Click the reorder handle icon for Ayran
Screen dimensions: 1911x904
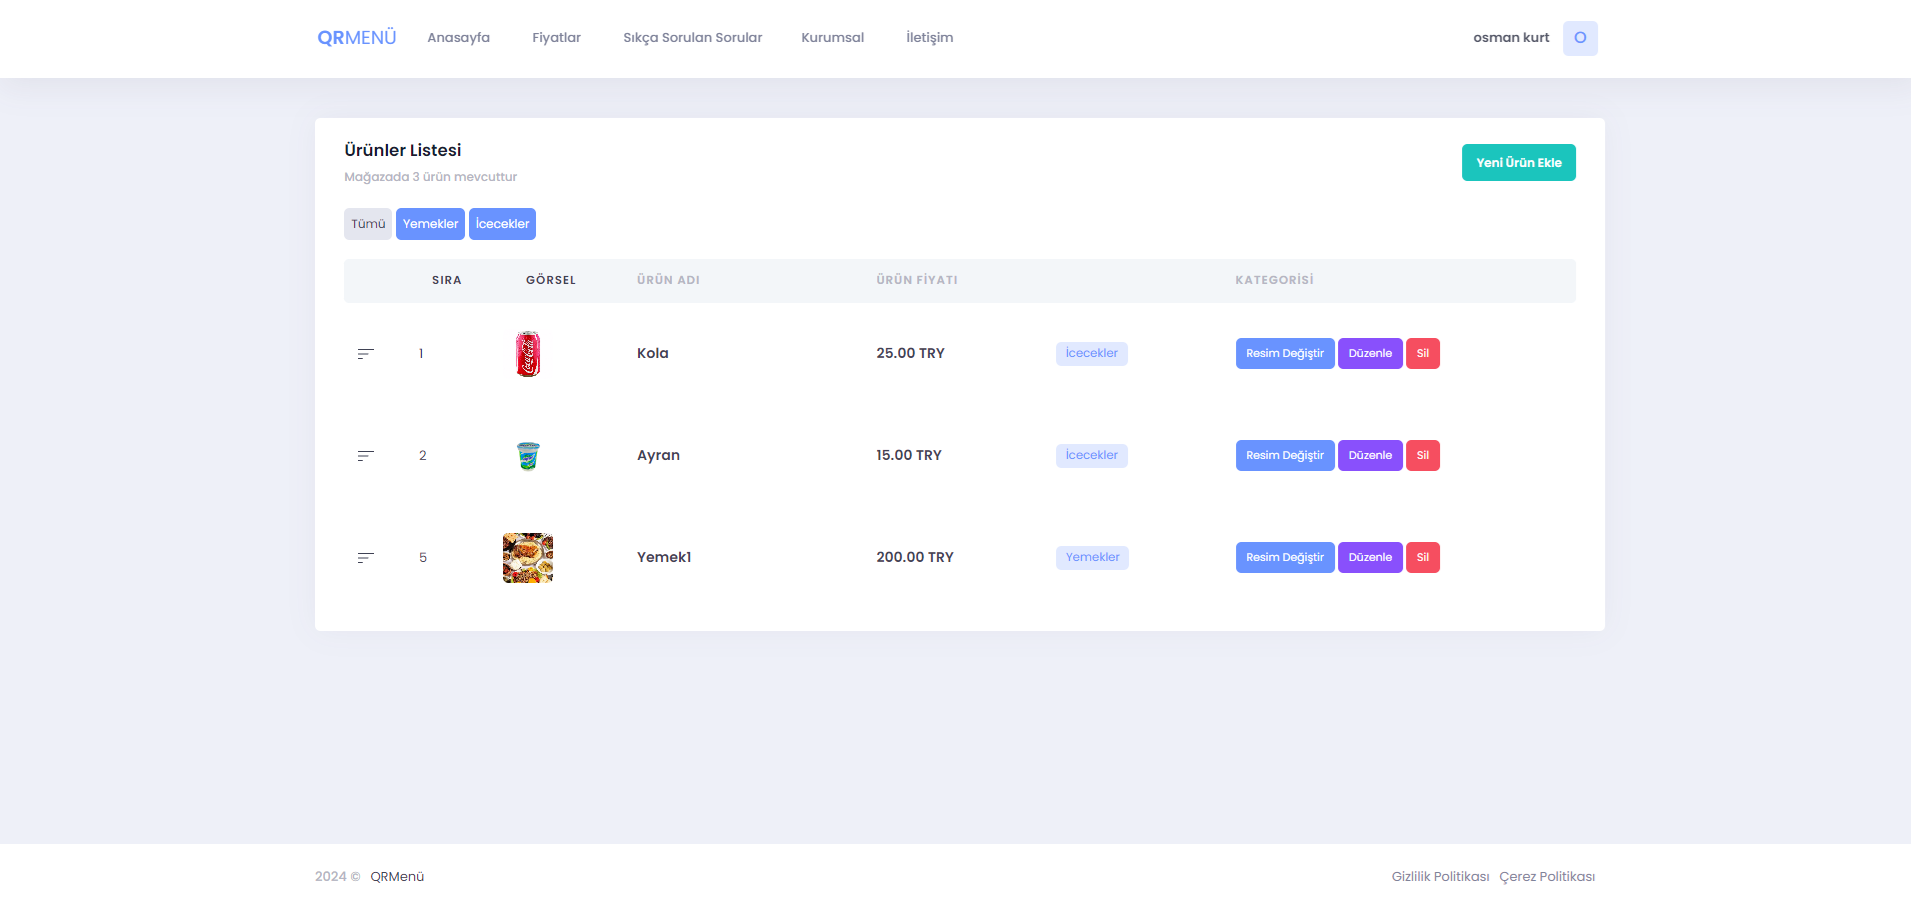(366, 456)
